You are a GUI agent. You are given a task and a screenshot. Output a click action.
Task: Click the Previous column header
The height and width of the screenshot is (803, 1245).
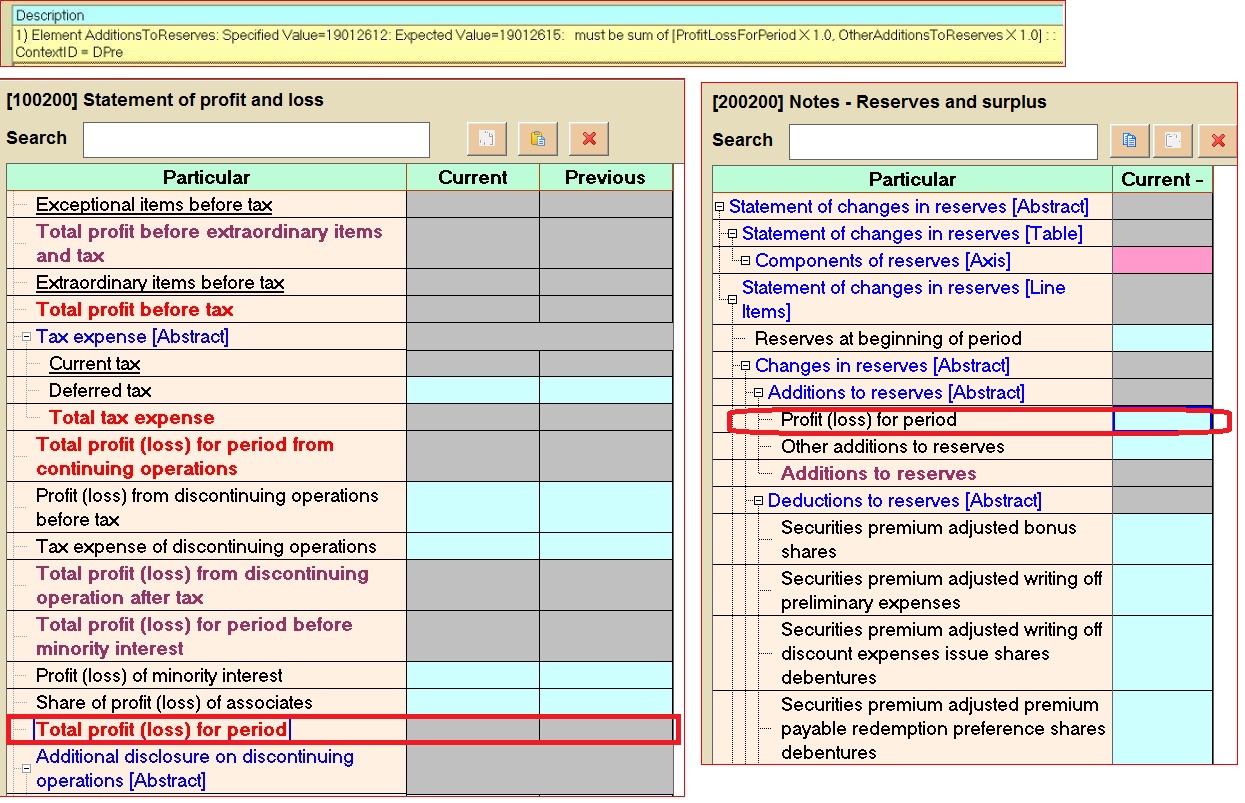pyautogui.click(x=605, y=178)
